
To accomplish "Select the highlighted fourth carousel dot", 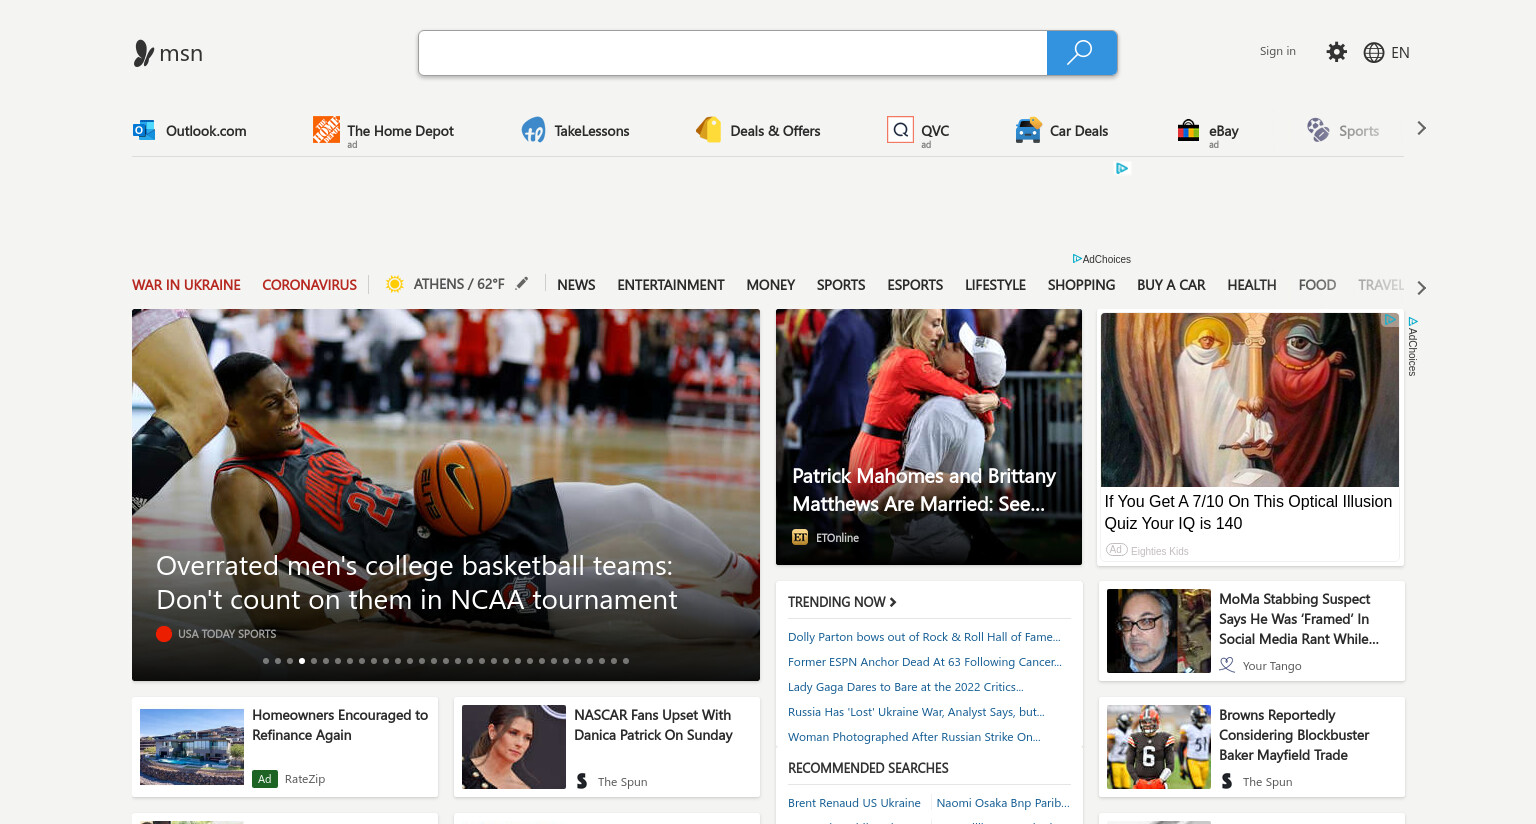I will tap(302, 661).
